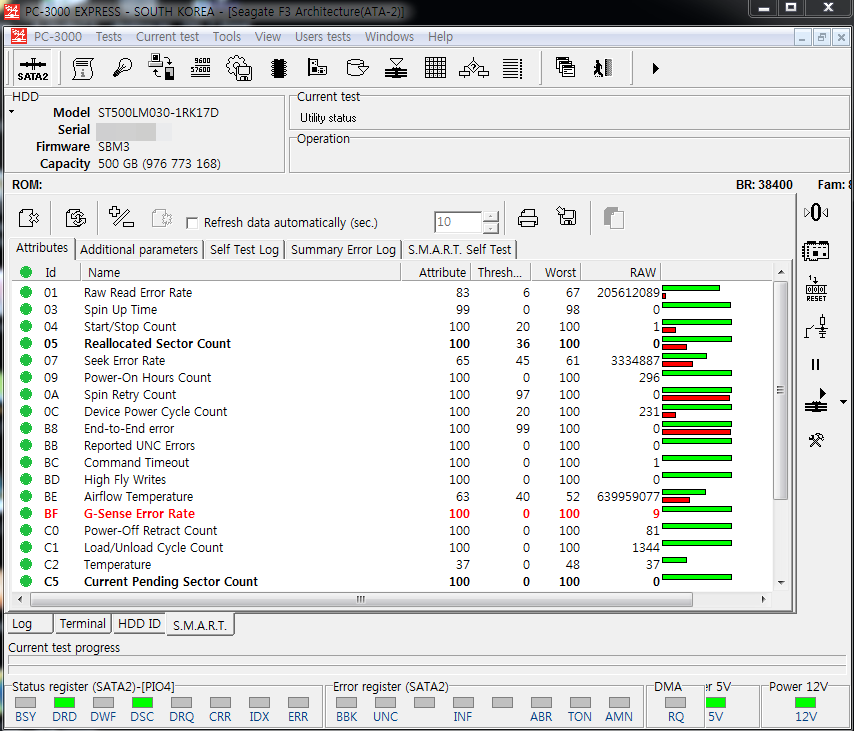Click the running man exit icon
This screenshot has height=731, width=854.
click(603, 68)
